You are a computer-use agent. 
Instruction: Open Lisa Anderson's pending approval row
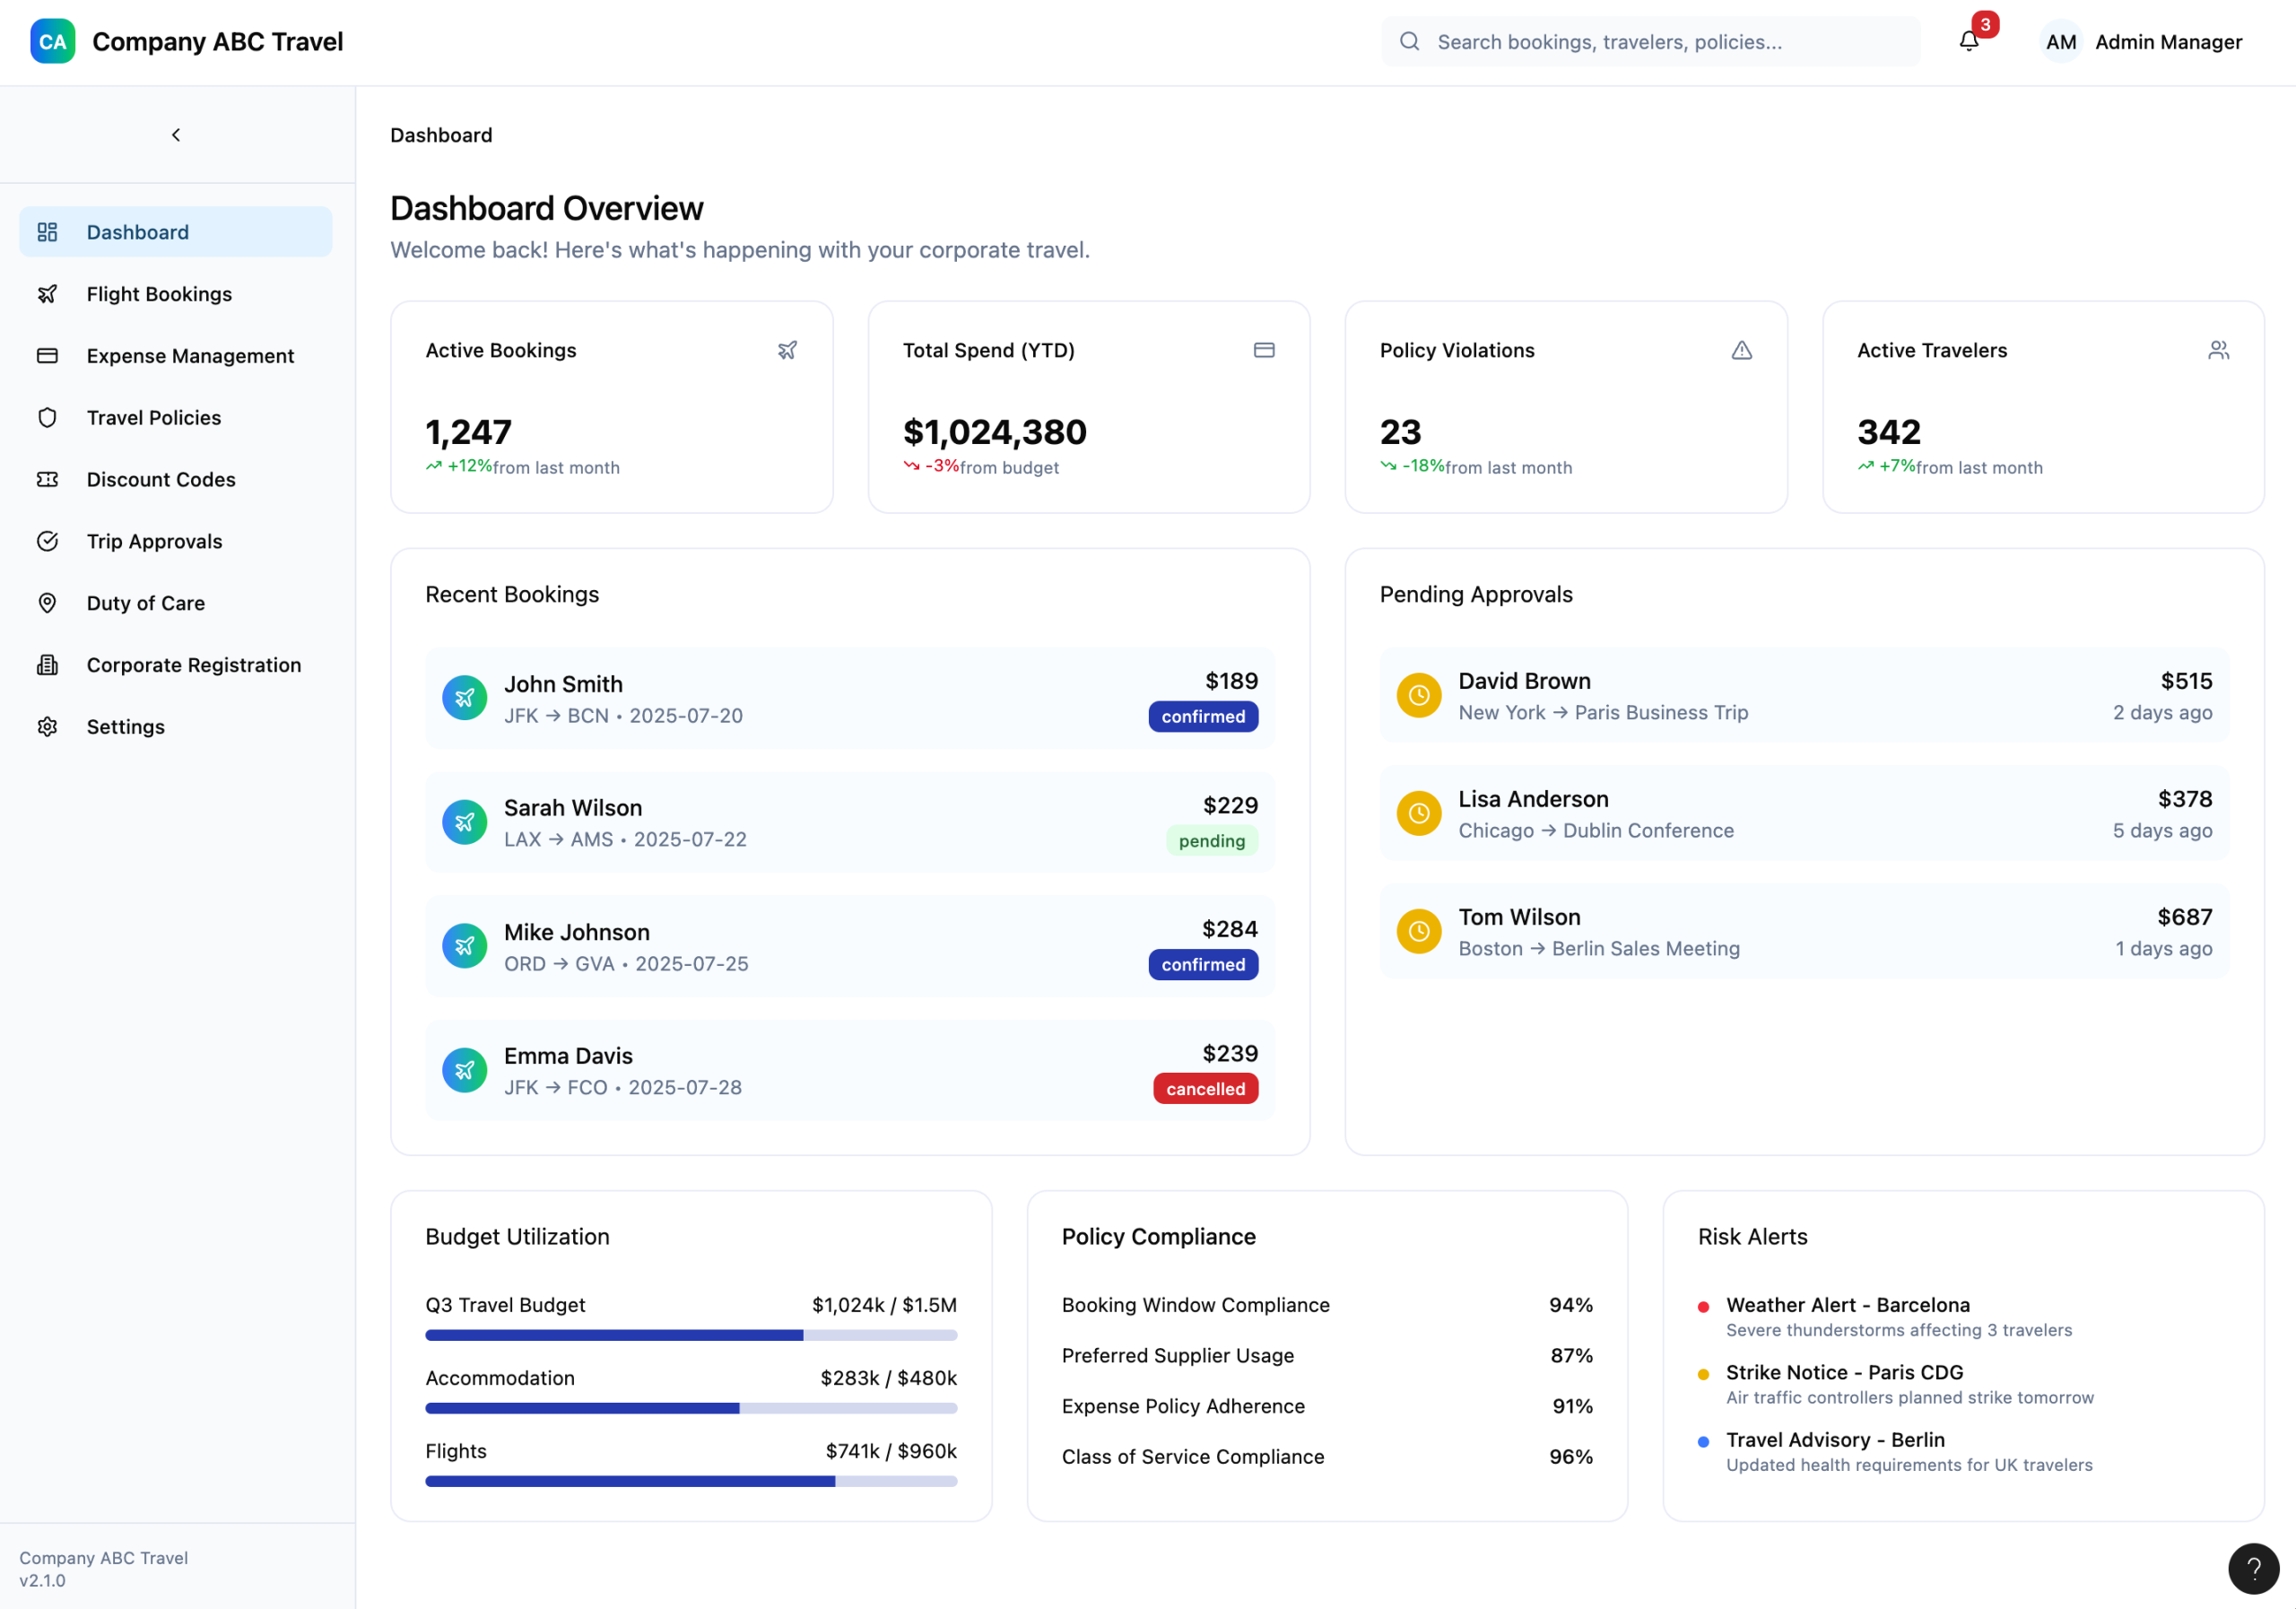(x=1804, y=814)
